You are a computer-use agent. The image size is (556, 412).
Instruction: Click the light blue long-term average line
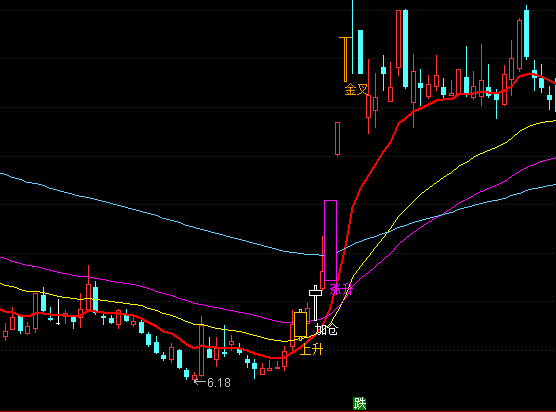click(x=177, y=221)
